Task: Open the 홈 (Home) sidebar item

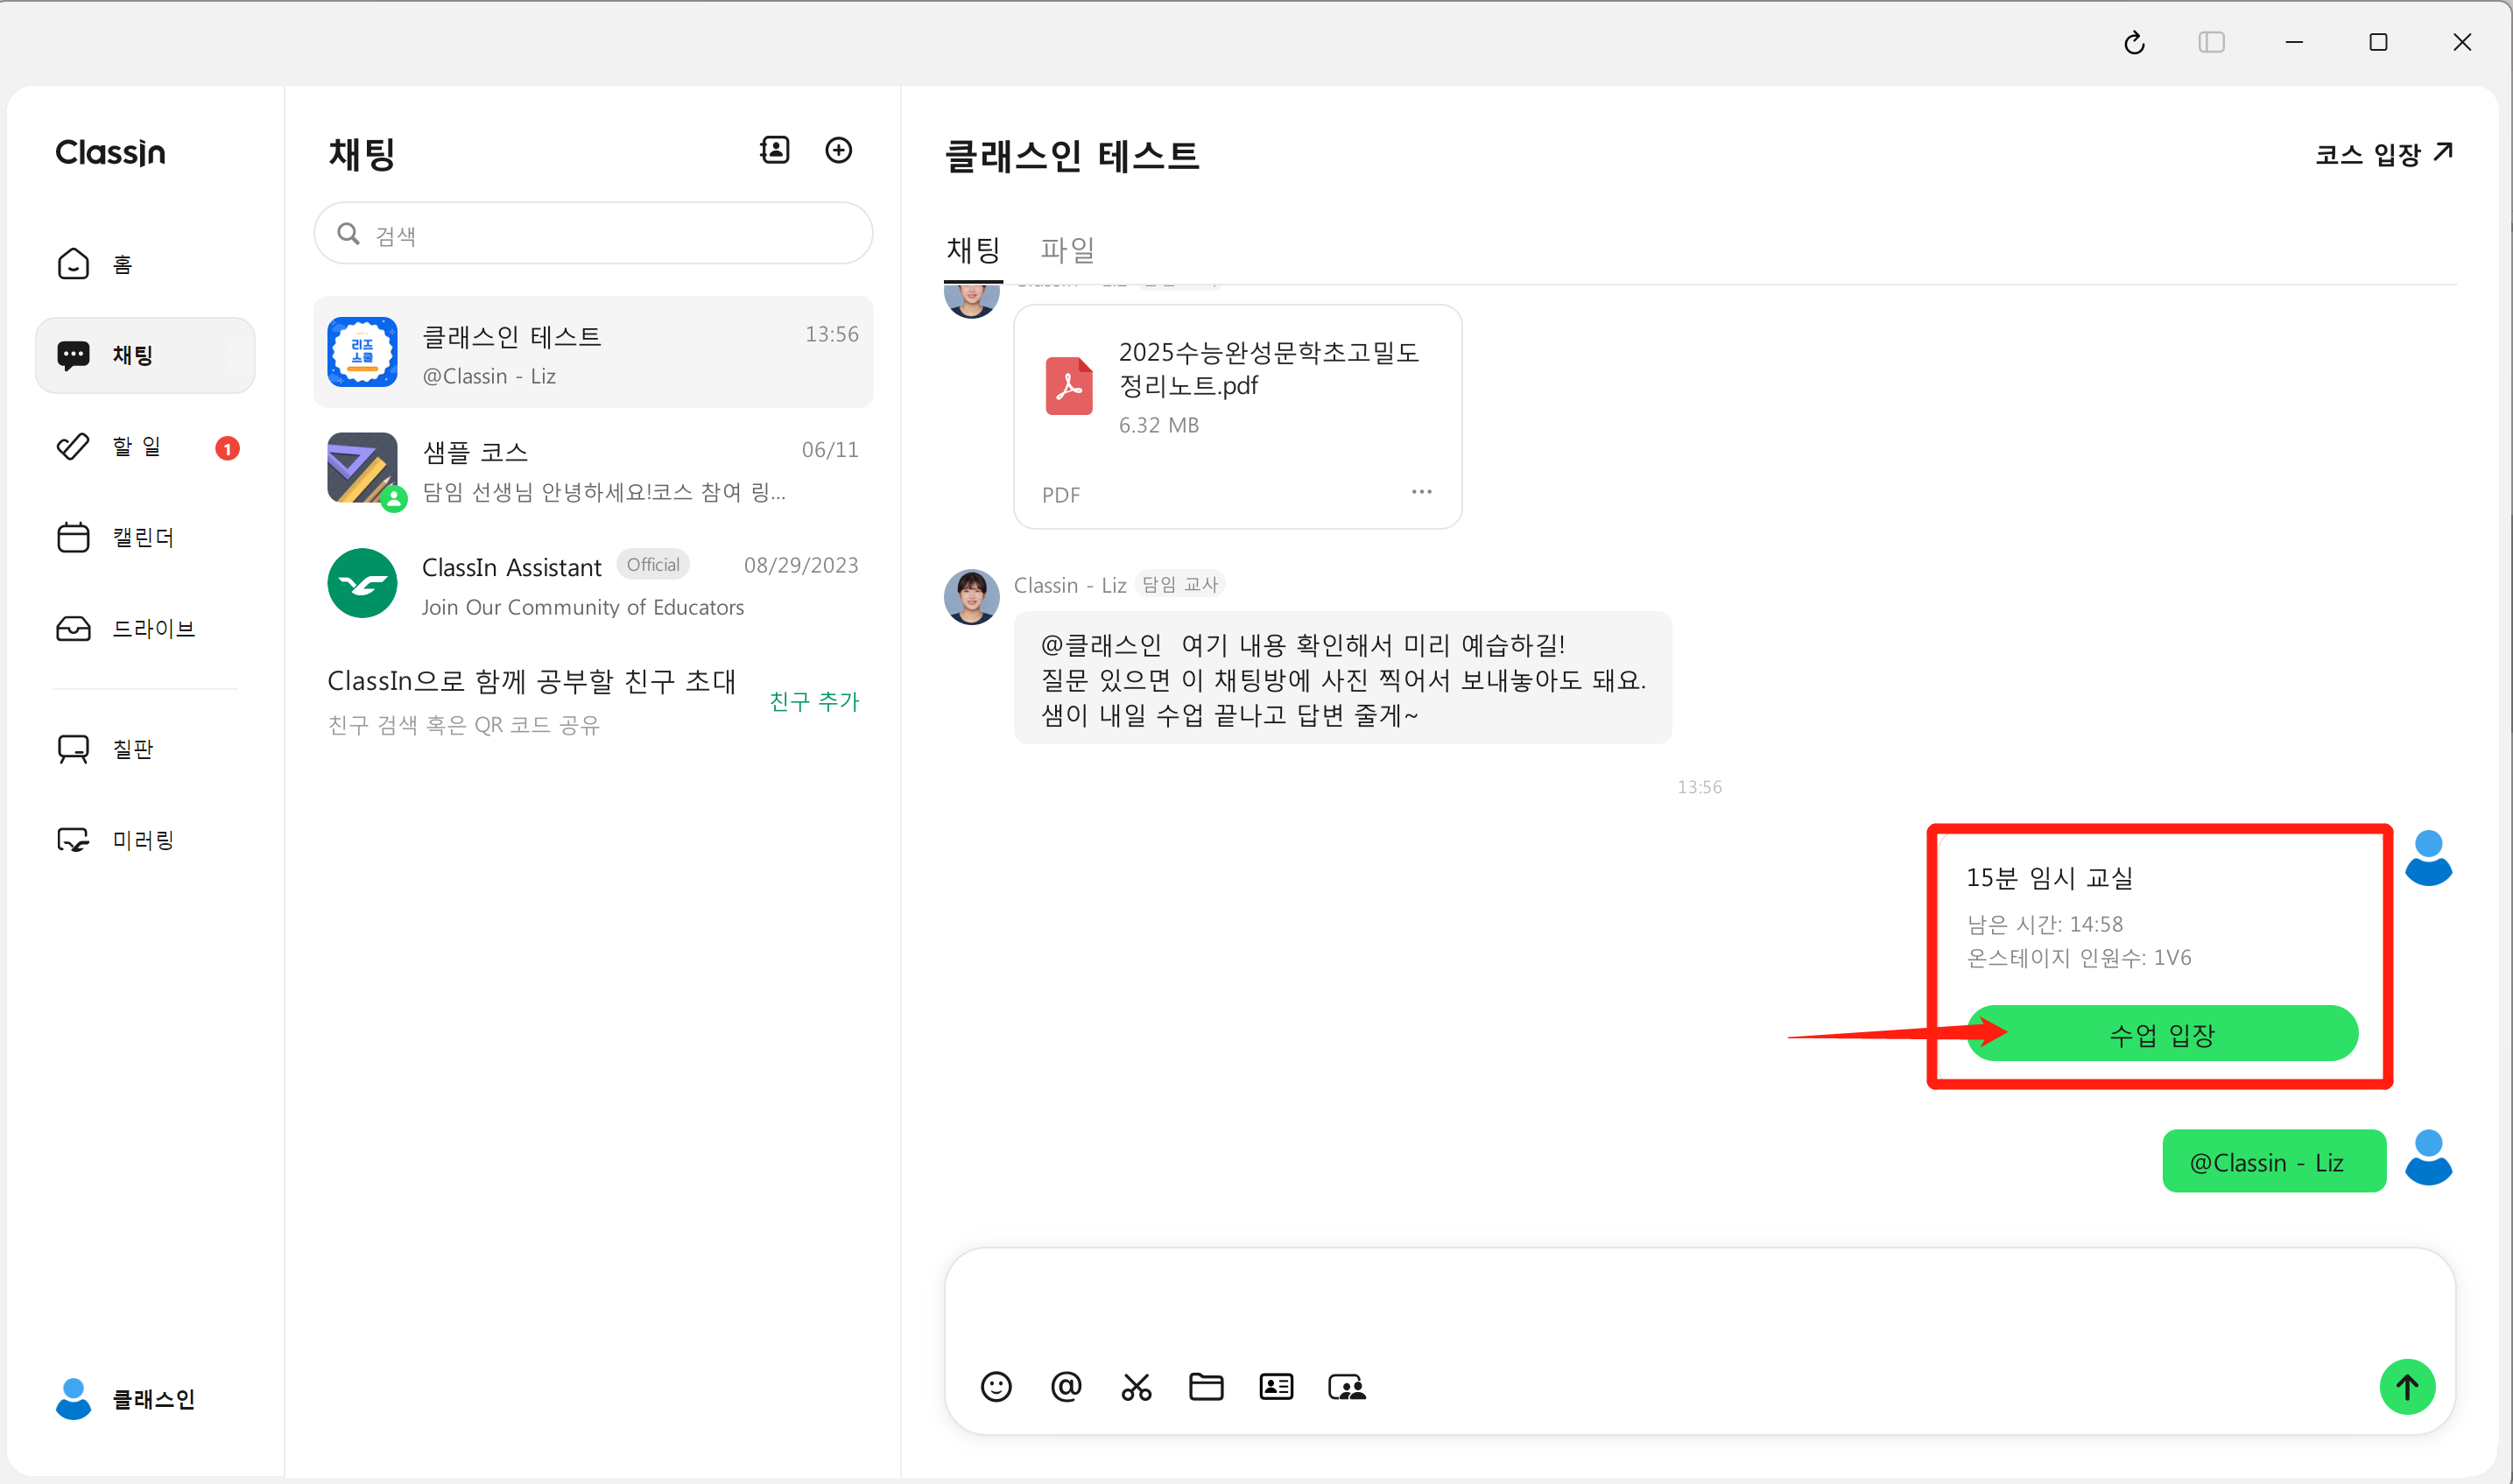Action: click(145, 264)
